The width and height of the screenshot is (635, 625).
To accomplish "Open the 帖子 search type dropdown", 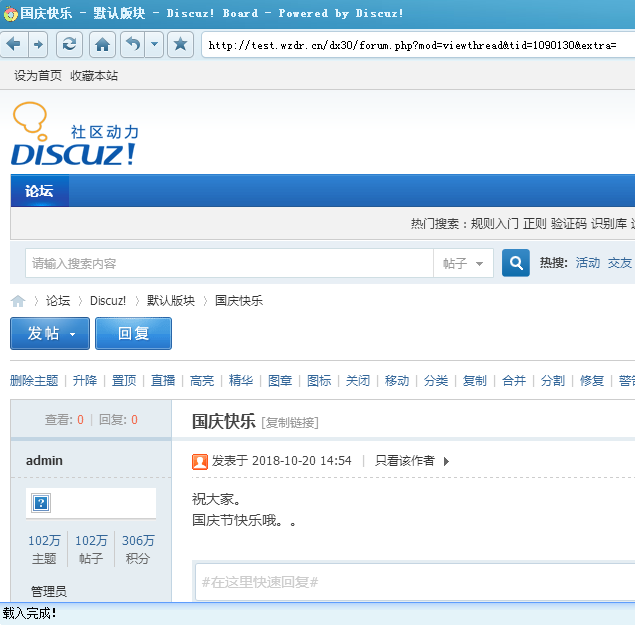I will point(463,263).
